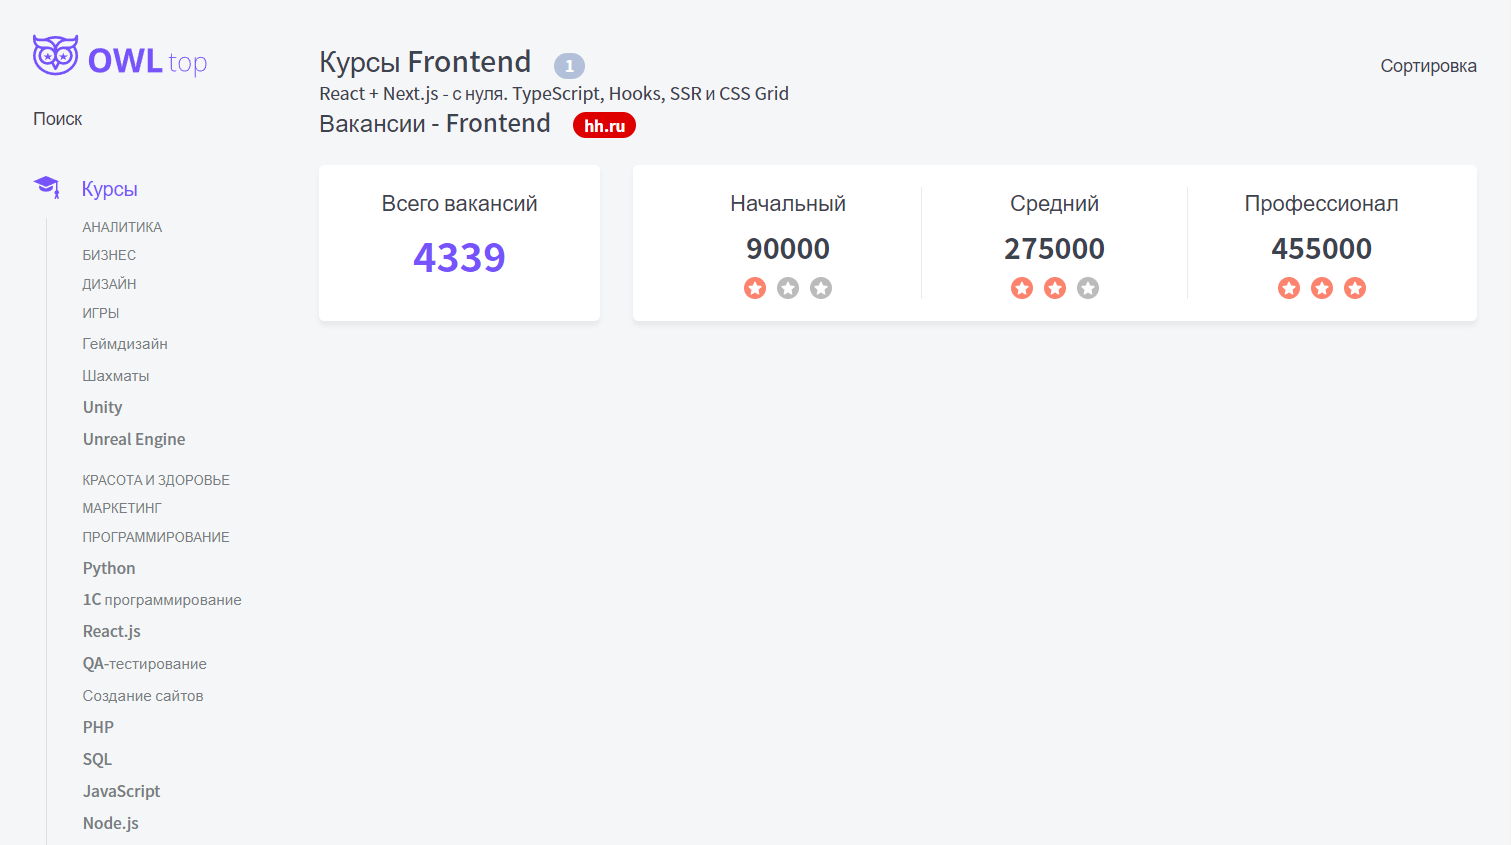This screenshot has width=1511, height=845.
Task: Click the graduation cap icon beside Курсы
Action: 46,187
